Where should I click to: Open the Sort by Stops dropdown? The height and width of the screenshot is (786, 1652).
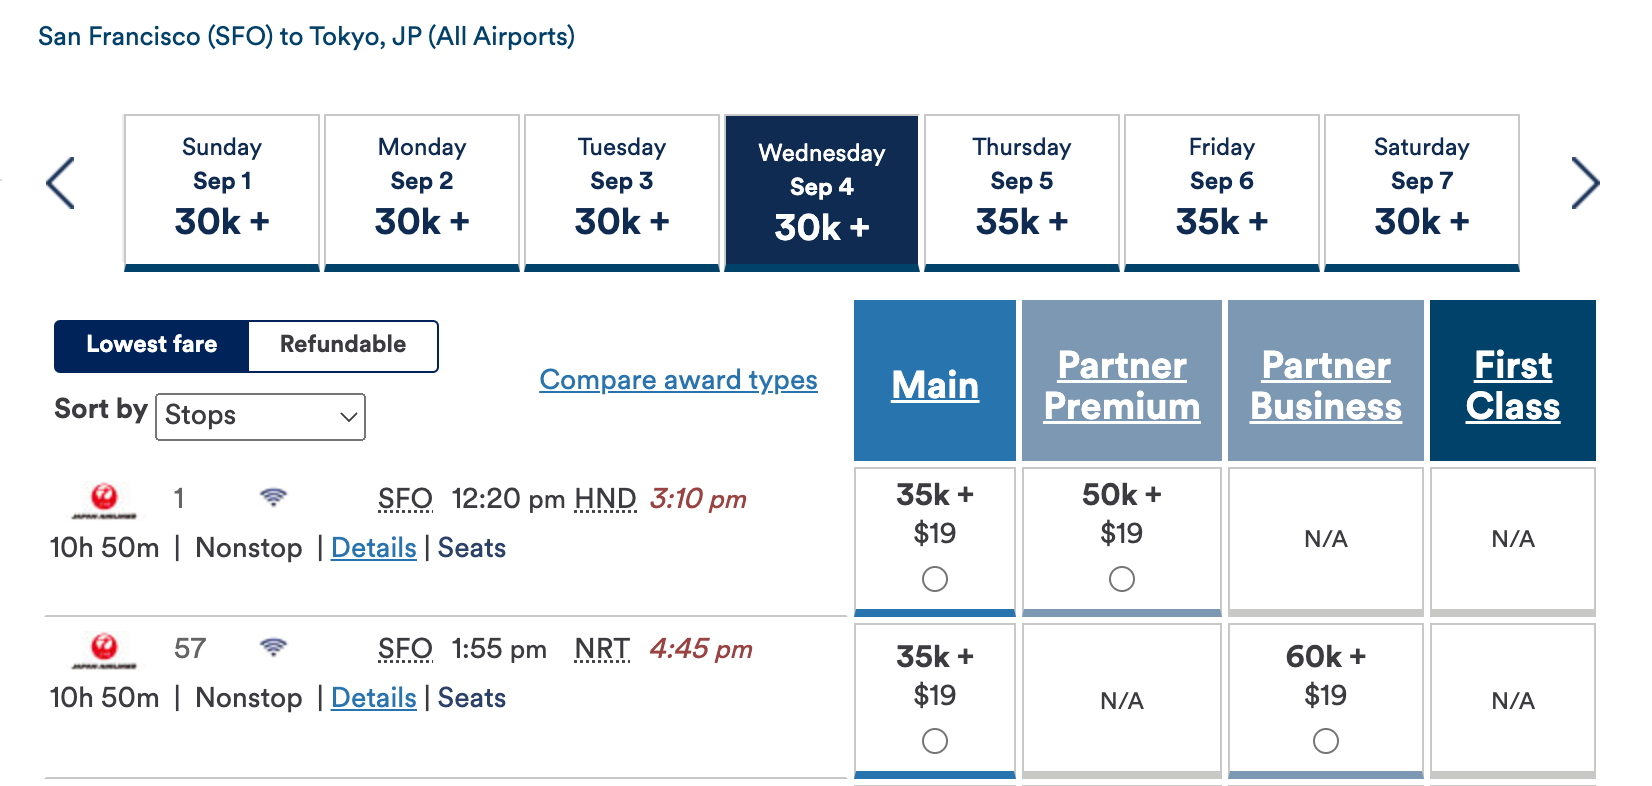[259, 417]
